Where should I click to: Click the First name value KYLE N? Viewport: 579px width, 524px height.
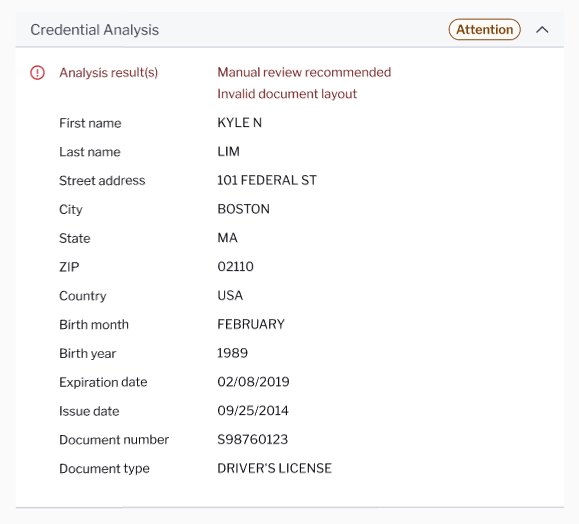(239, 123)
